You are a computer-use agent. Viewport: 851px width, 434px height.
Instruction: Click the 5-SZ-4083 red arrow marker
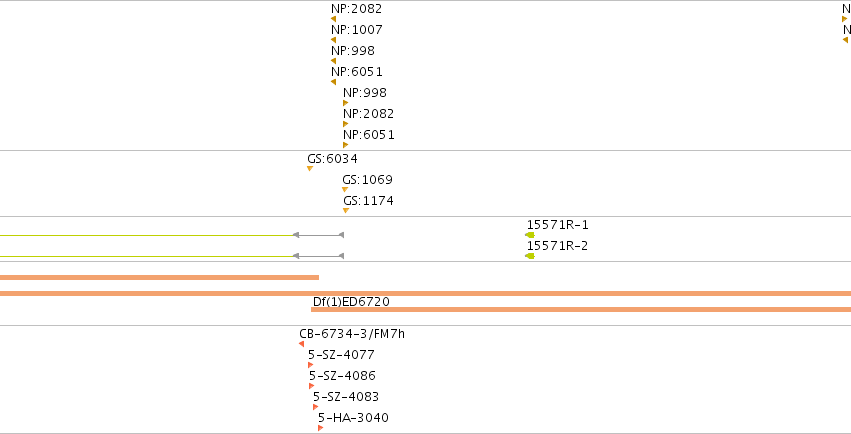tap(315, 407)
